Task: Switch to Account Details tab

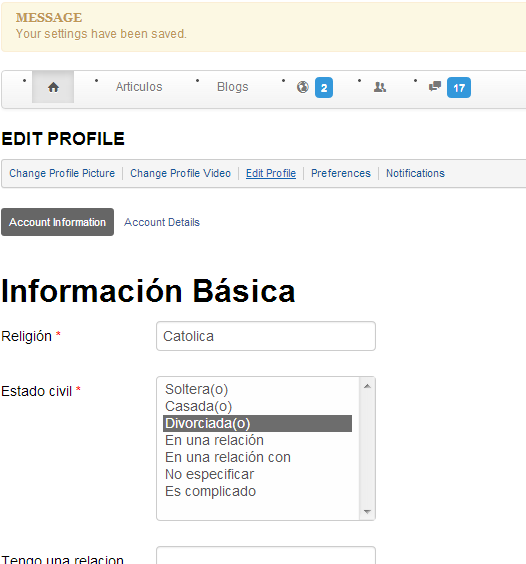Action: 162,222
